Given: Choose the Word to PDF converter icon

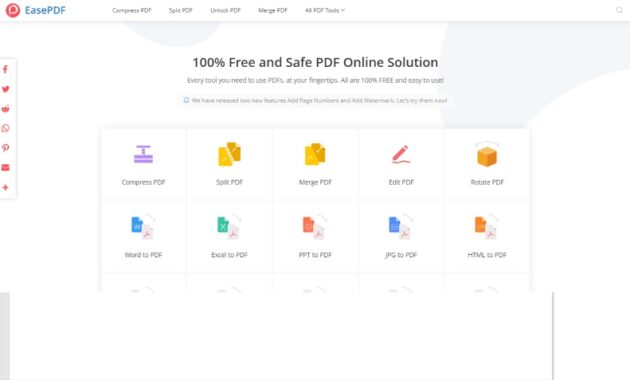Looking at the screenshot, I should (x=143, y=227).
